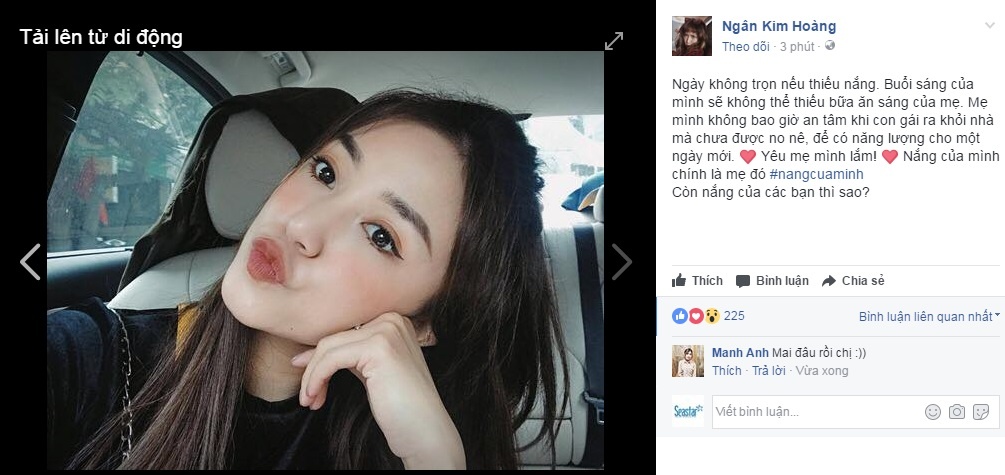1005x475 pixels.
Task: Follow user via Theo dõi link
Action: tap(745, 47)
